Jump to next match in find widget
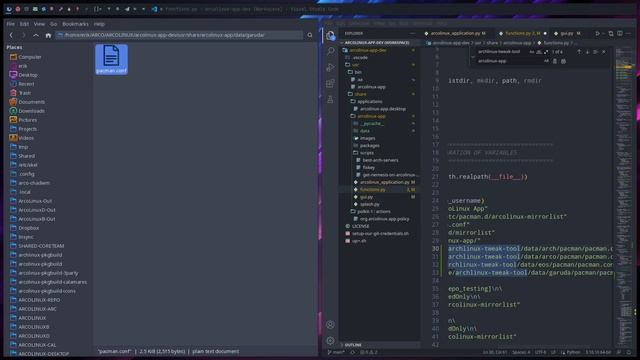Screen dimensions: 640x360 587,52
